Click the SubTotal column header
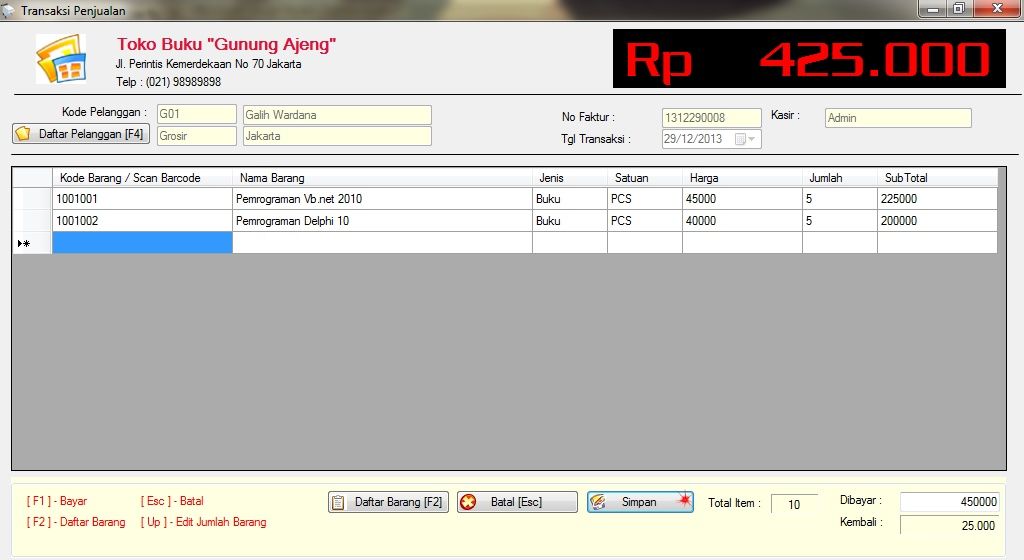The height and width of the screenshot is (560, 1024). [x=936, y=178]
